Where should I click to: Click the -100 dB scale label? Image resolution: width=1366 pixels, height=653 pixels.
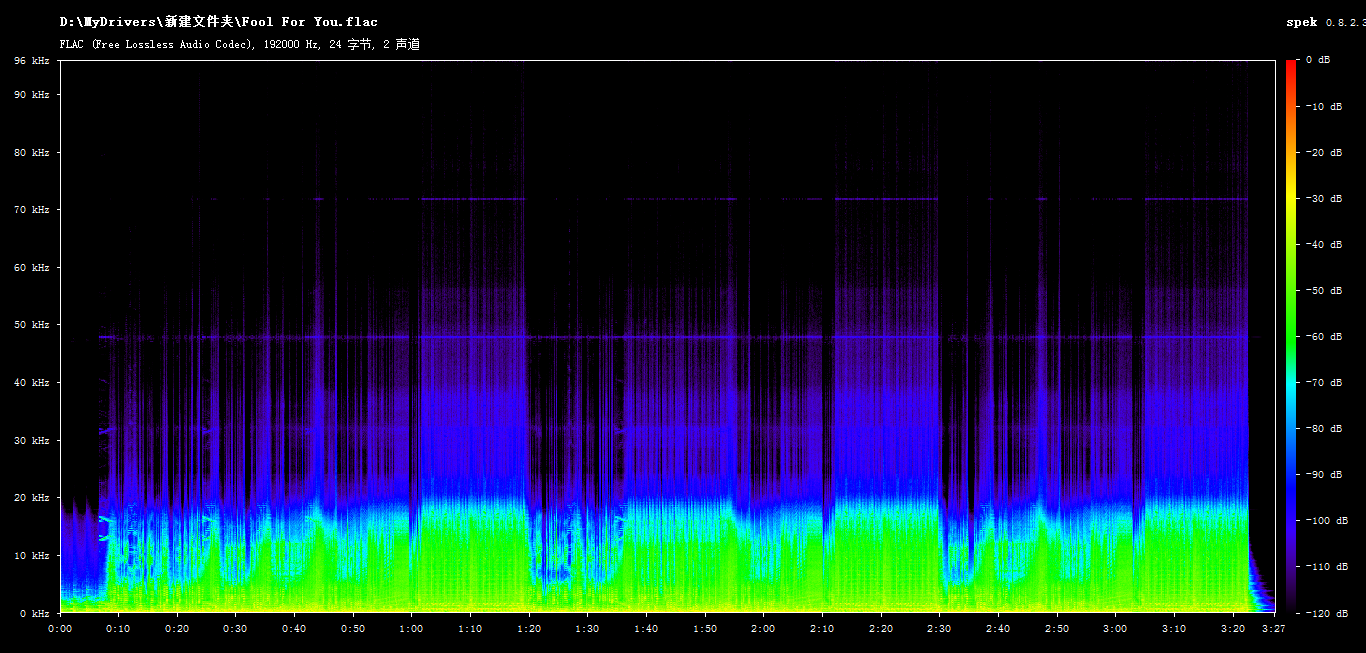pyautogui.click(x=1325, y=521)
